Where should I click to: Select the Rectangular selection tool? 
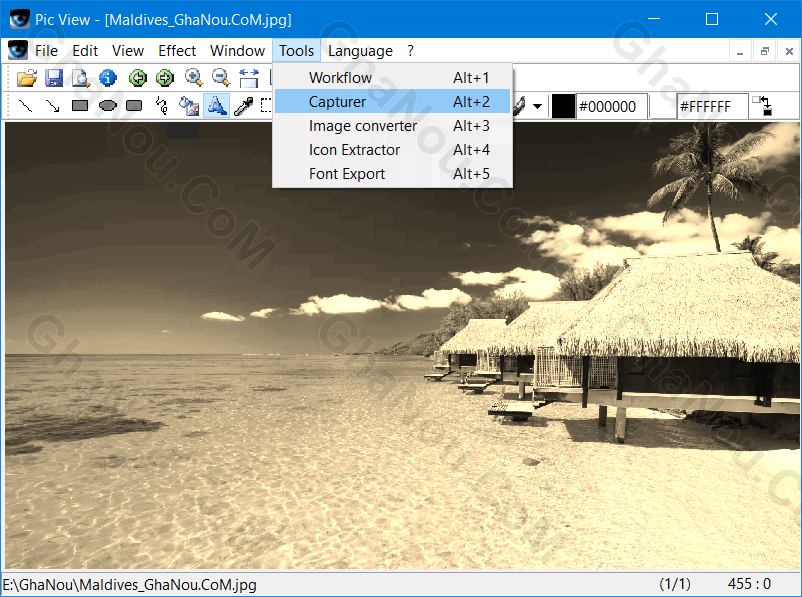click(266, 106)
